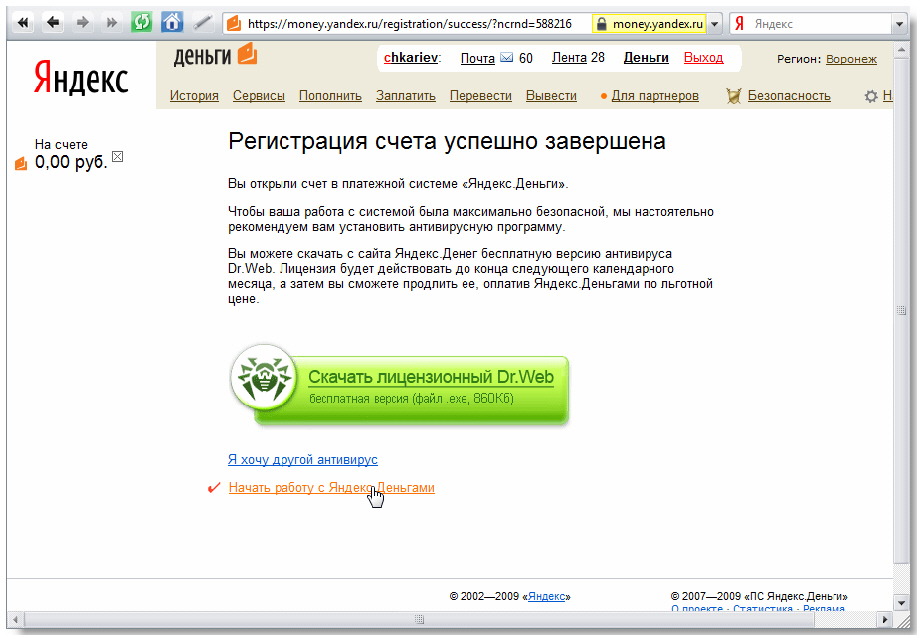Go to Пополнить
The image size is (917, 635).
tap(330, 96)
